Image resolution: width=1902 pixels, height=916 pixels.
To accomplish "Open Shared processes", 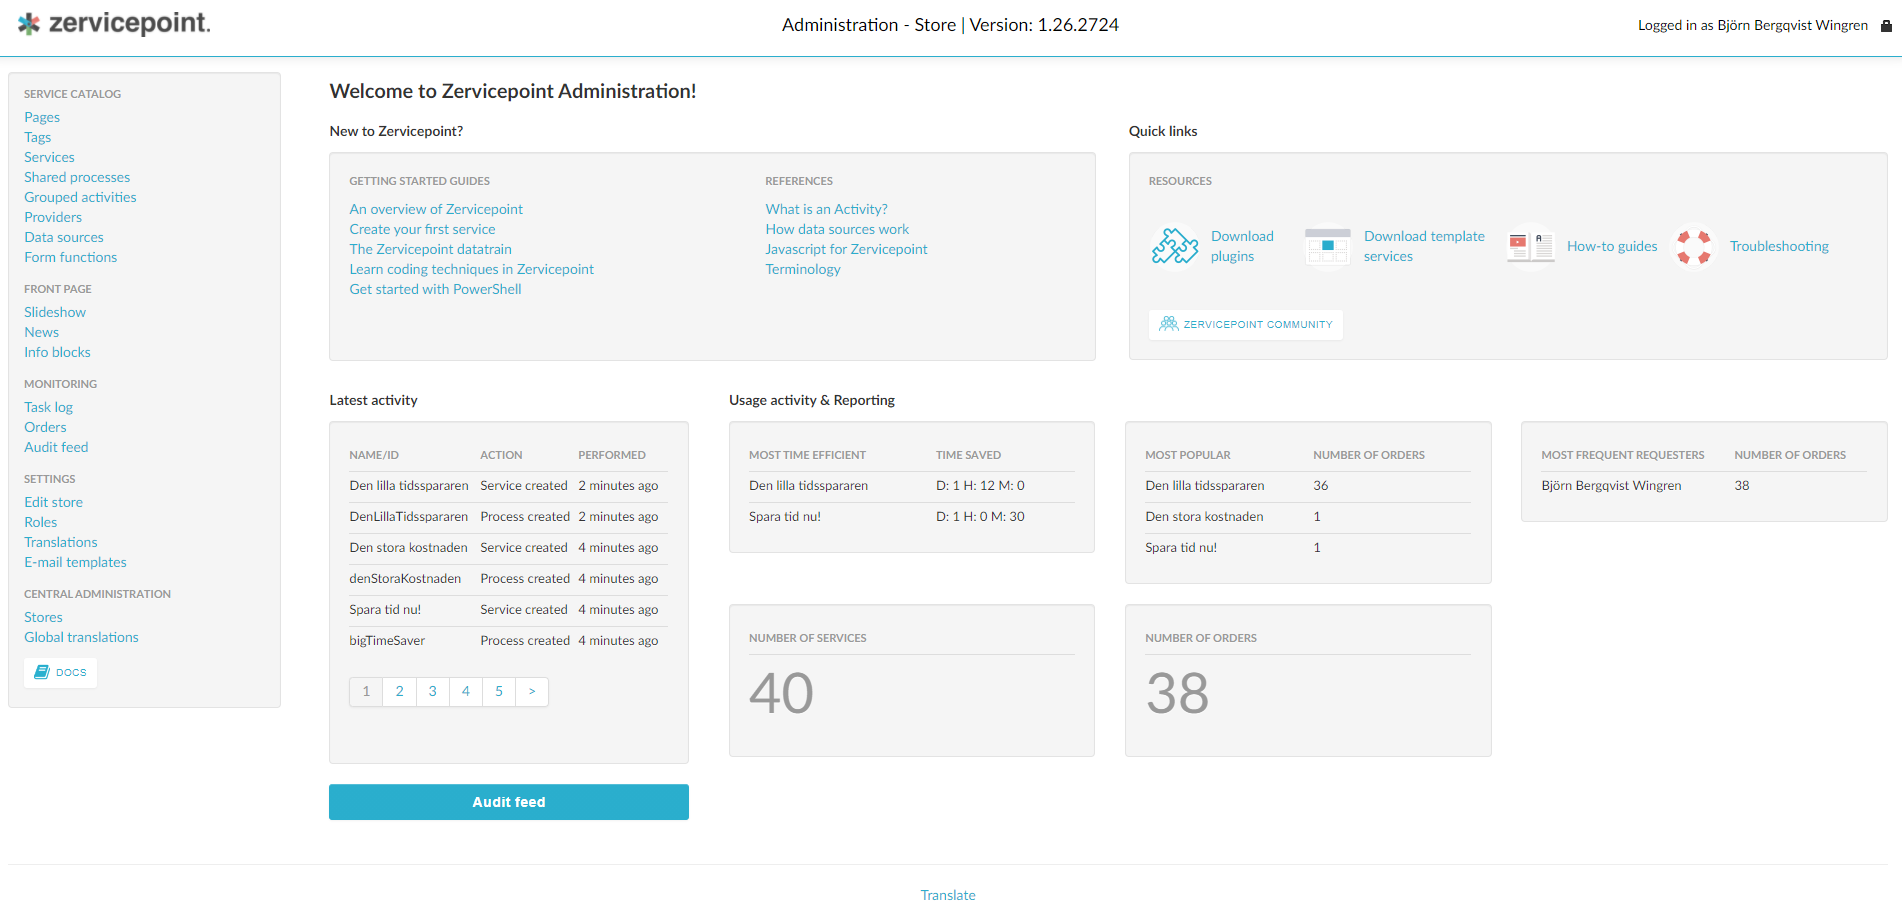I will [x=77, y=177].
